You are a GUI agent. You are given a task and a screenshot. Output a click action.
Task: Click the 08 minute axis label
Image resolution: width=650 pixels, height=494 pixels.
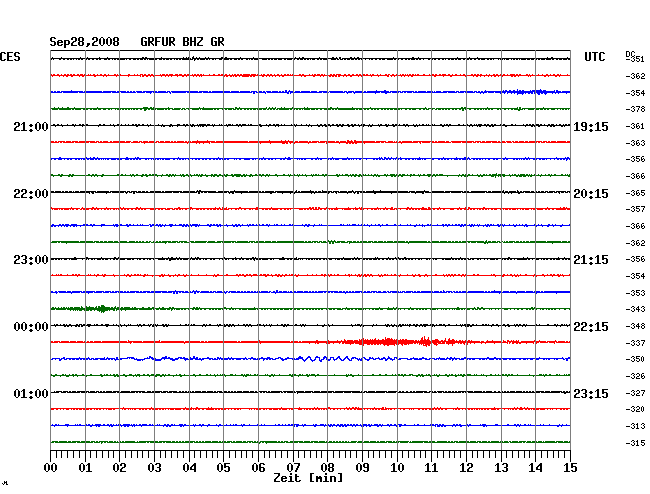pyautogui.click(x=327, y=467)
